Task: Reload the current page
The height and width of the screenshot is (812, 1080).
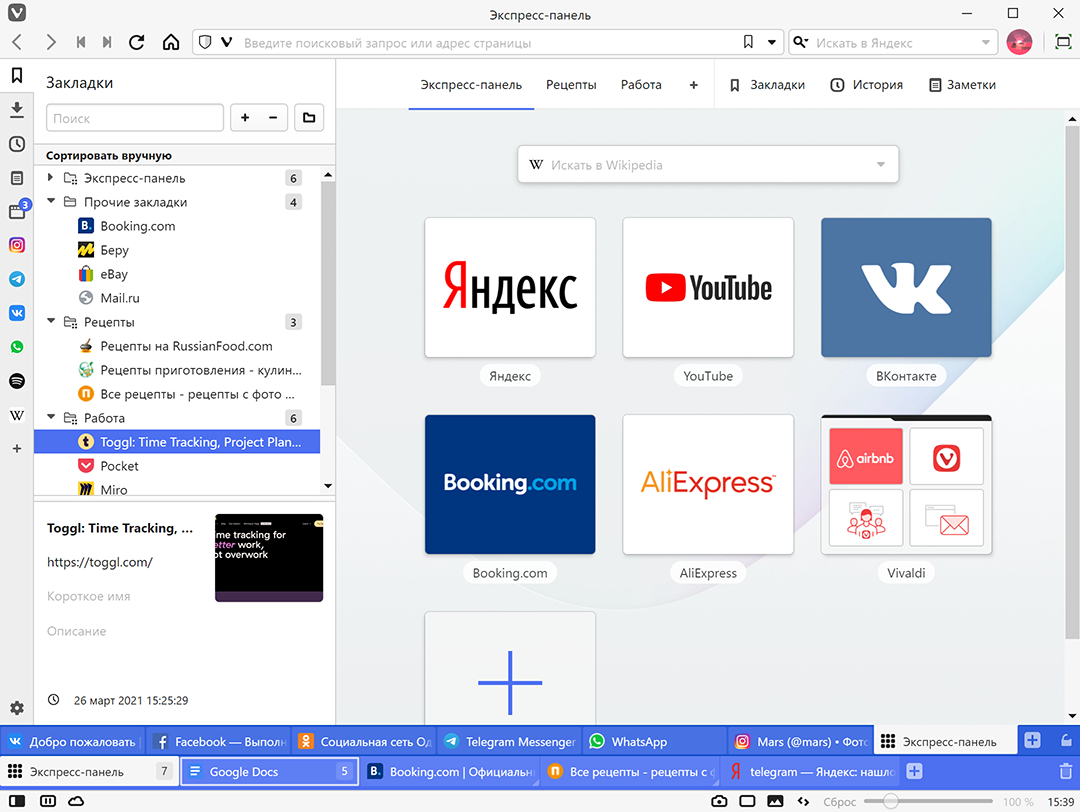Action: (137, 43)
